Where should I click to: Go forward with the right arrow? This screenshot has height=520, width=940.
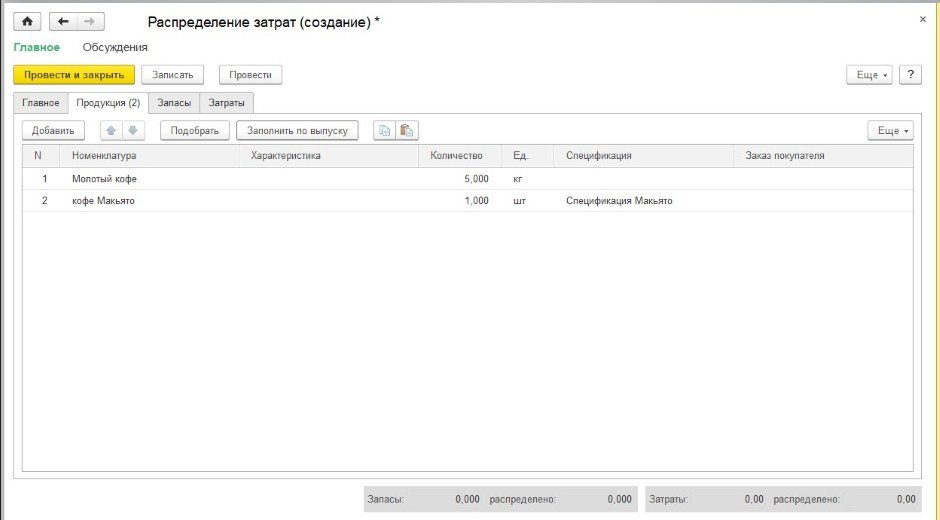tap(89, 21)
